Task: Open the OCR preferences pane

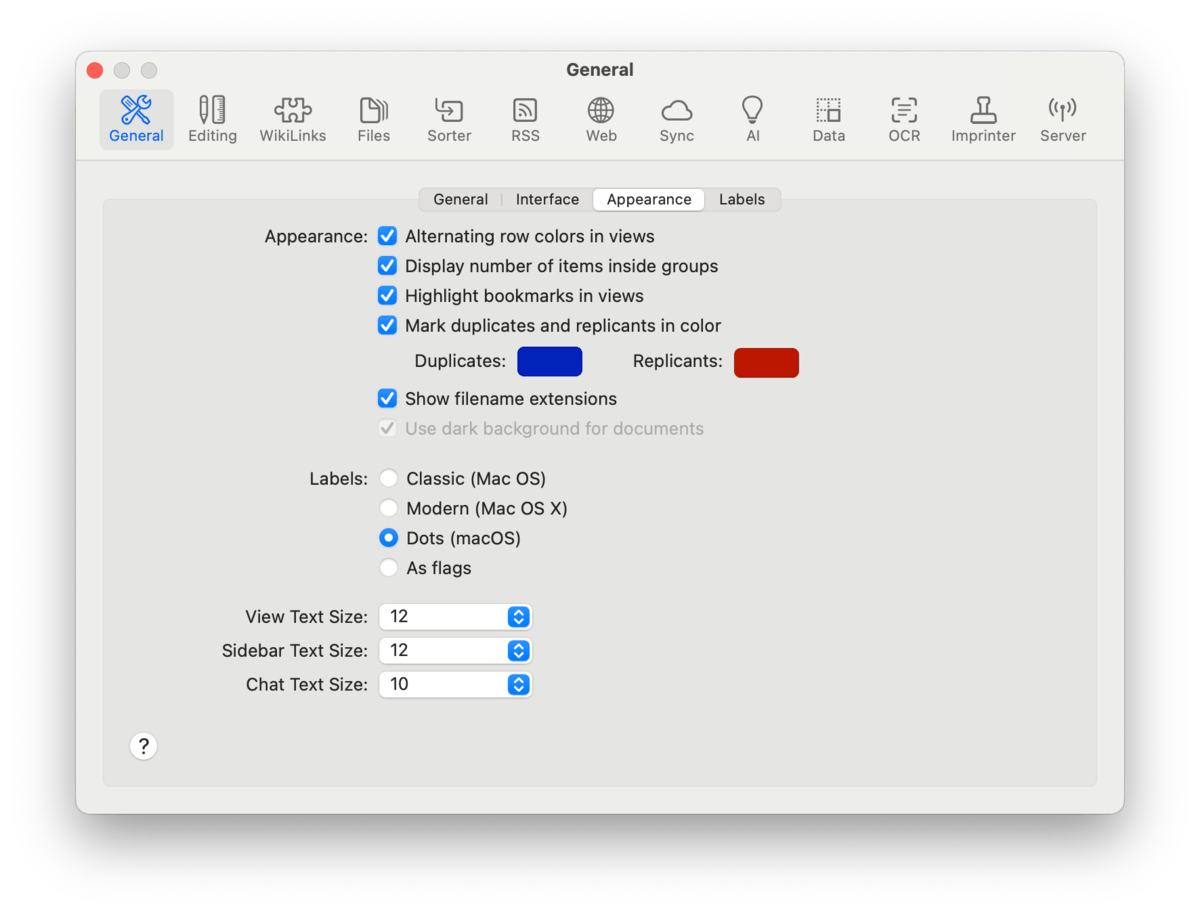Action: pos(904,120)
